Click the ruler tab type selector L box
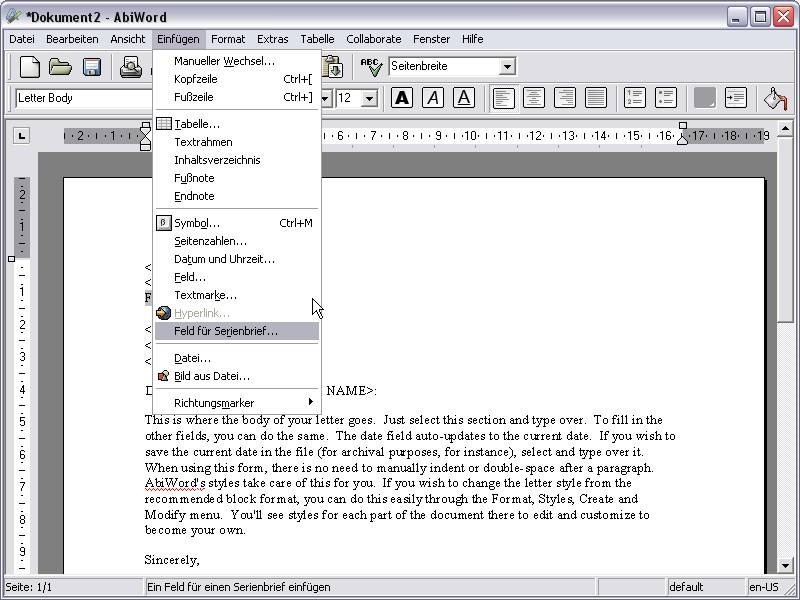 coord(21,136)
